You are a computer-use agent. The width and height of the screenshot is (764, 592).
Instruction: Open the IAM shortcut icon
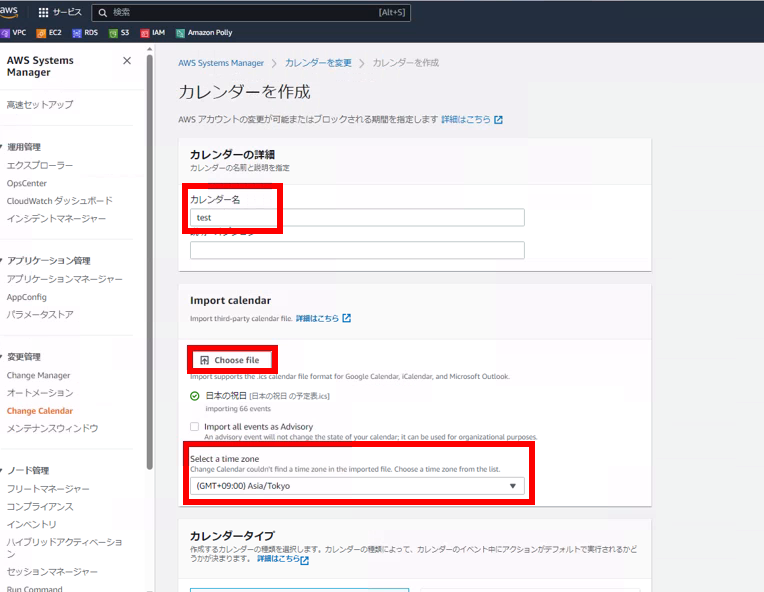click(x=145, y=33)
